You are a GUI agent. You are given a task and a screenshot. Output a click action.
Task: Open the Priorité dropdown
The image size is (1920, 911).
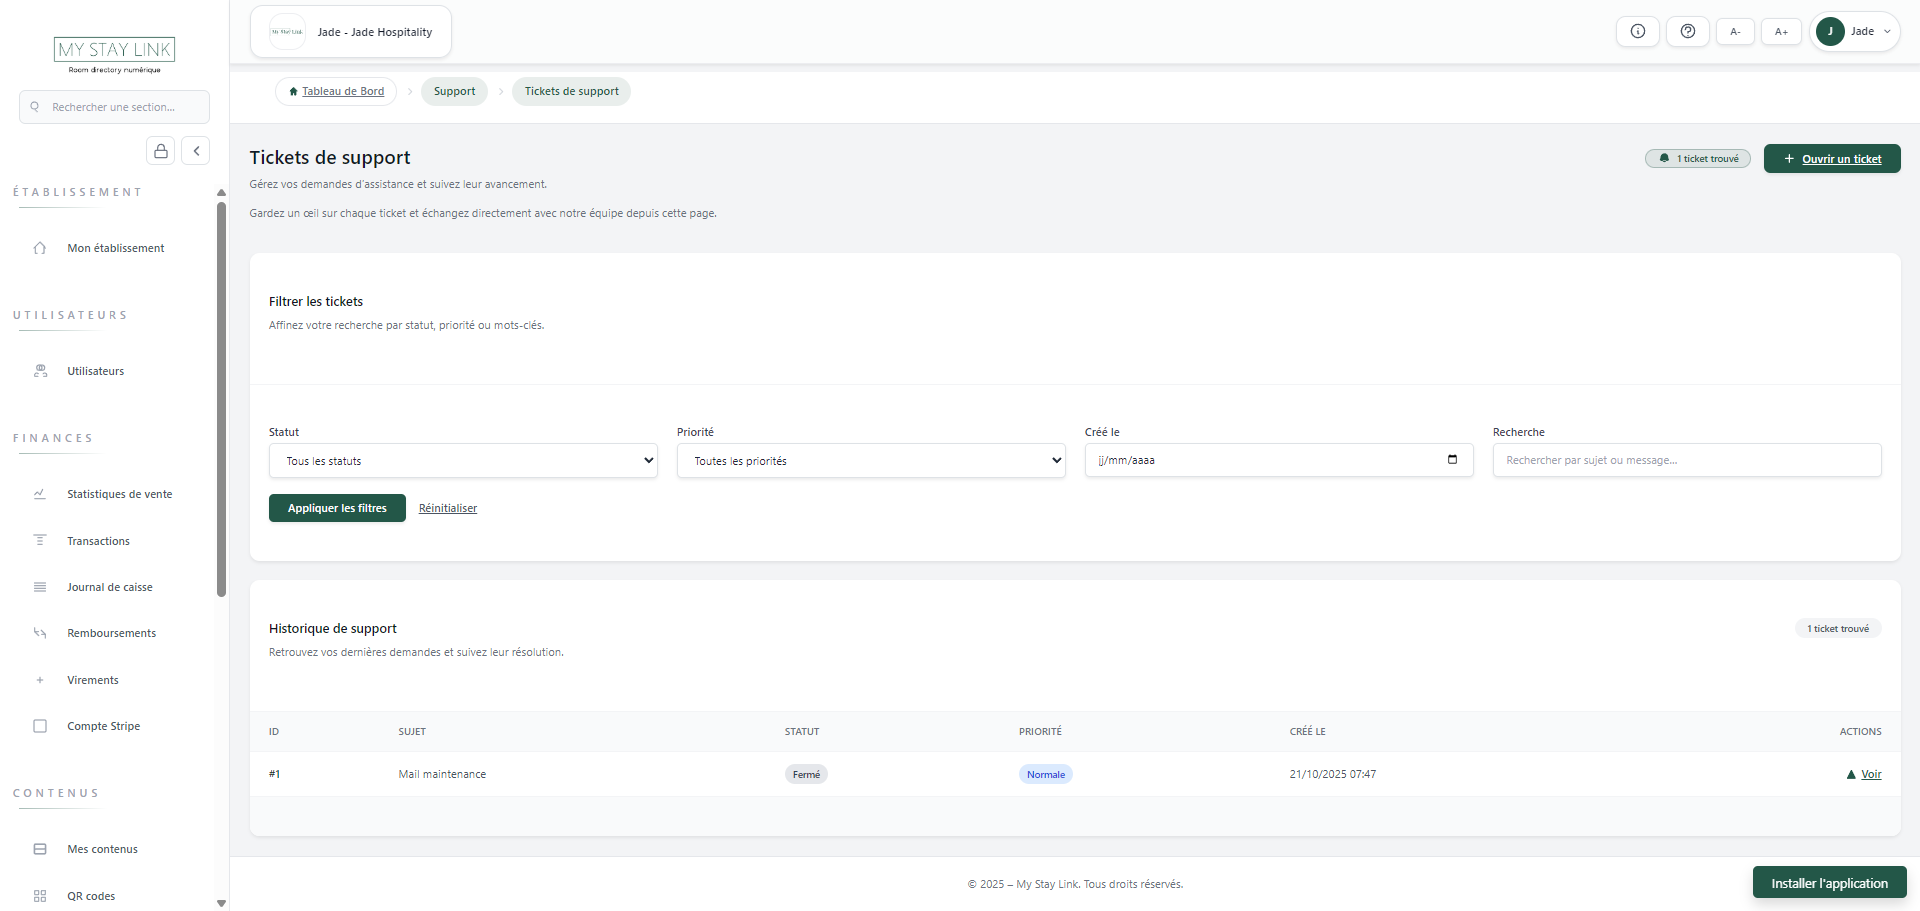[871, 460]
